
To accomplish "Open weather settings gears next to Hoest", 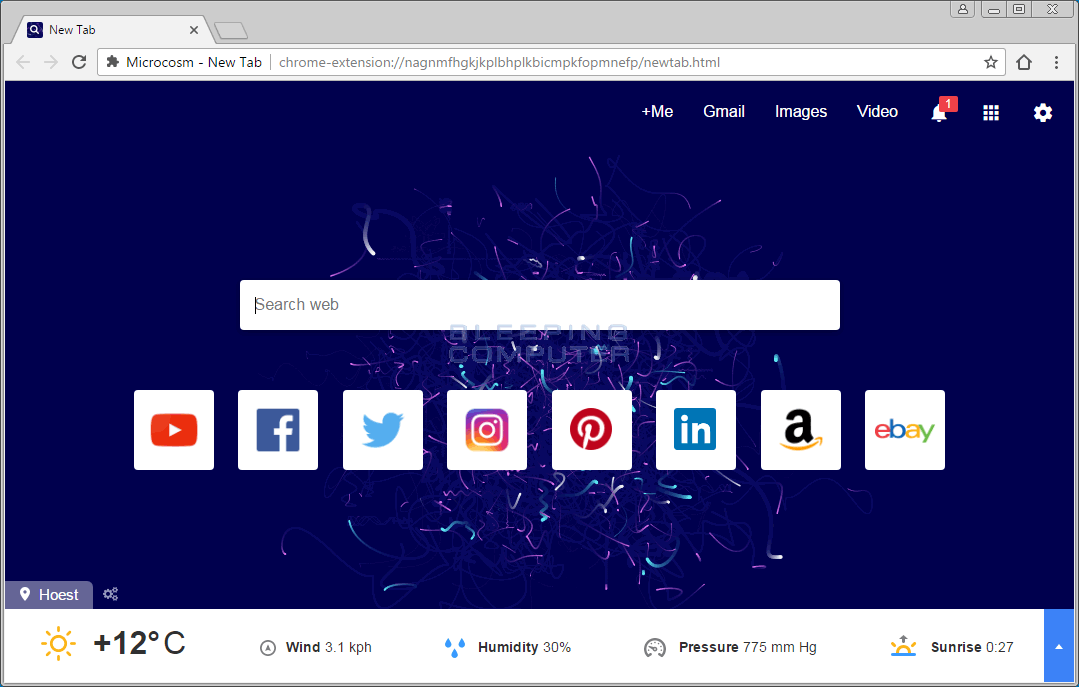I will coord(111,594).
